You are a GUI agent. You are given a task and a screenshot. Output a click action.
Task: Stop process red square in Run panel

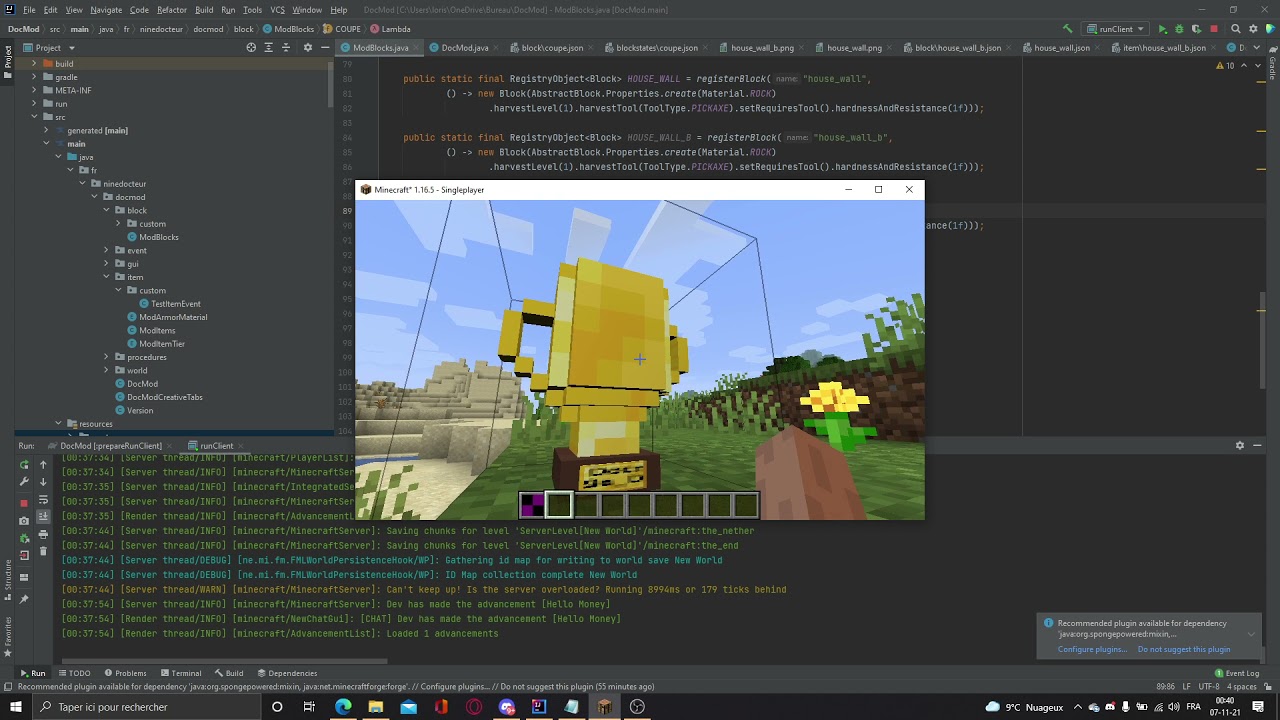pyautogui.click(x=25, y=503)
